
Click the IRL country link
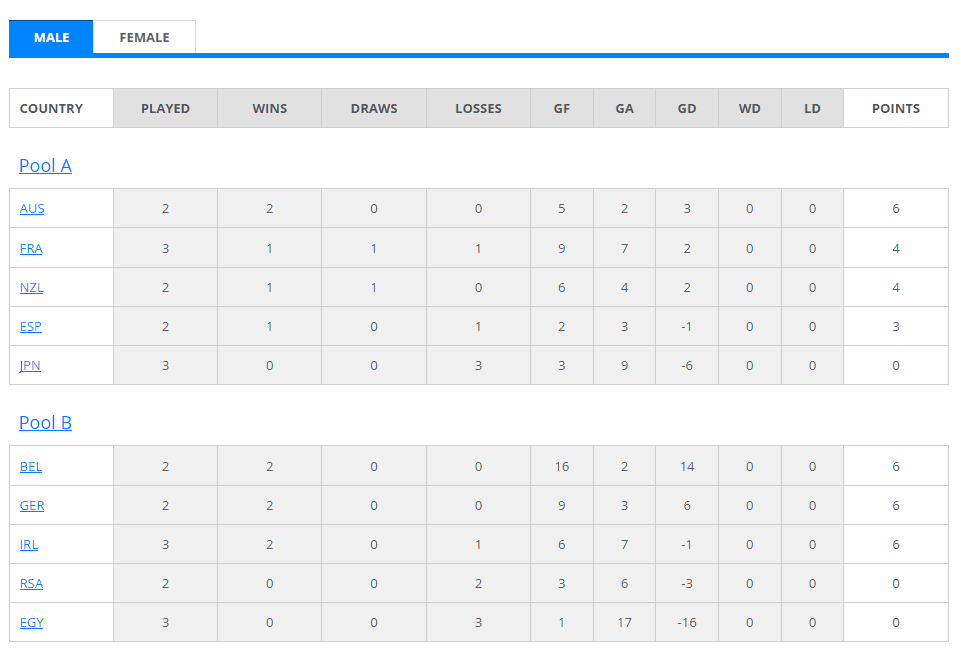click(x=29, y=545)
